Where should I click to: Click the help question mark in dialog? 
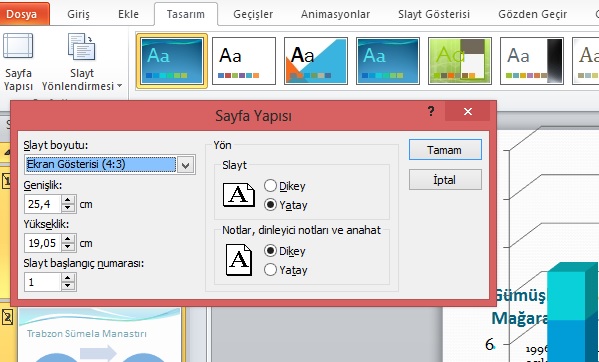[x=431, y=111]
